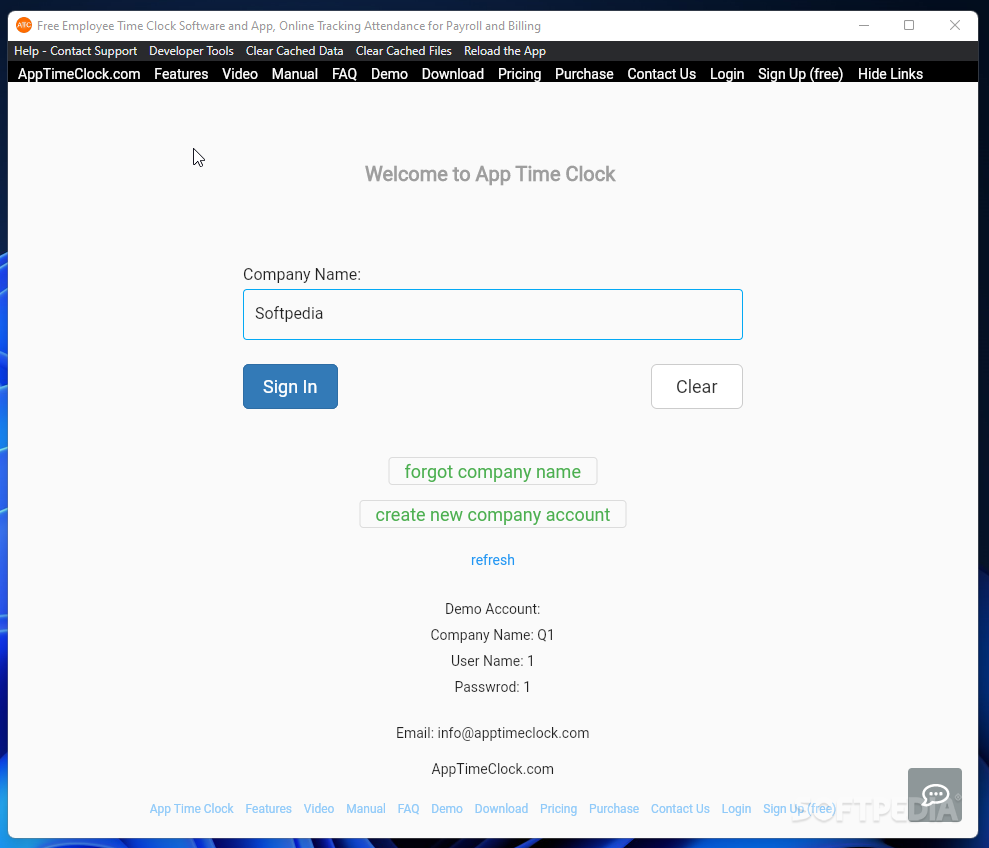Open Sign Up (free) footer link
The height and width of the screenshot is (848, 989).
tap(799, 809)
